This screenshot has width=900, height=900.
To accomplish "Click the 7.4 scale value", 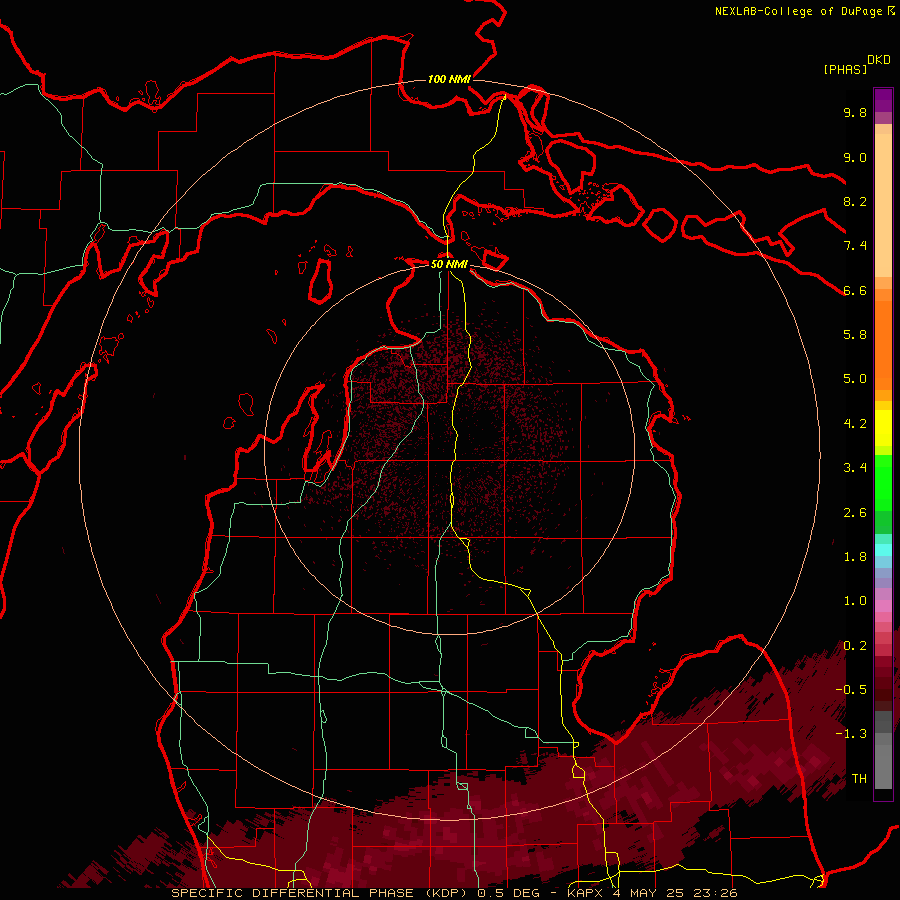I will (x=855, y=246).
